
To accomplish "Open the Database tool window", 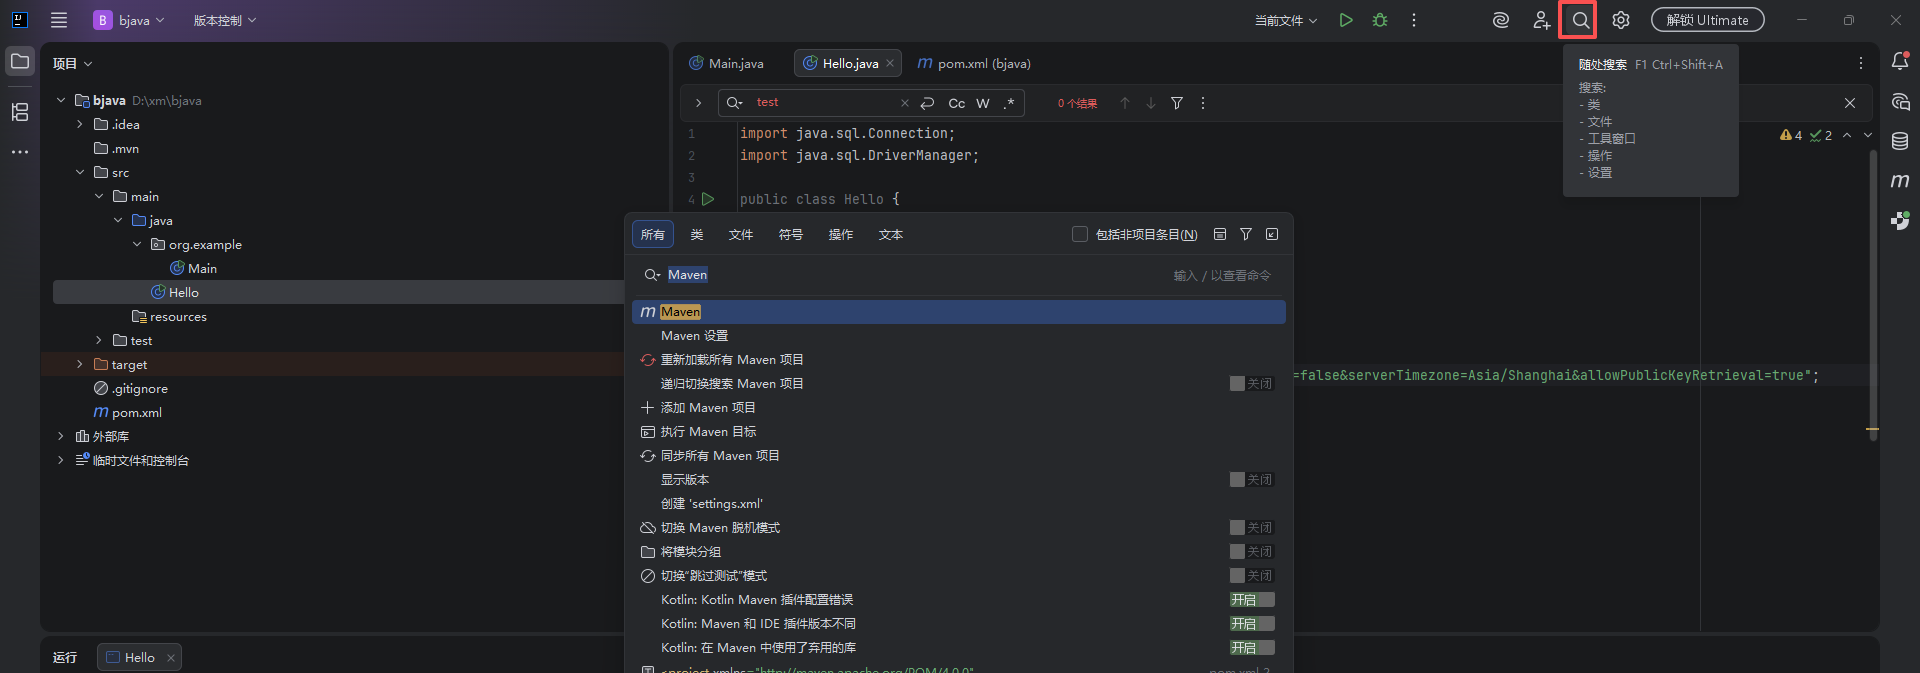I will pyautogui.click(x=1900, y=141).
